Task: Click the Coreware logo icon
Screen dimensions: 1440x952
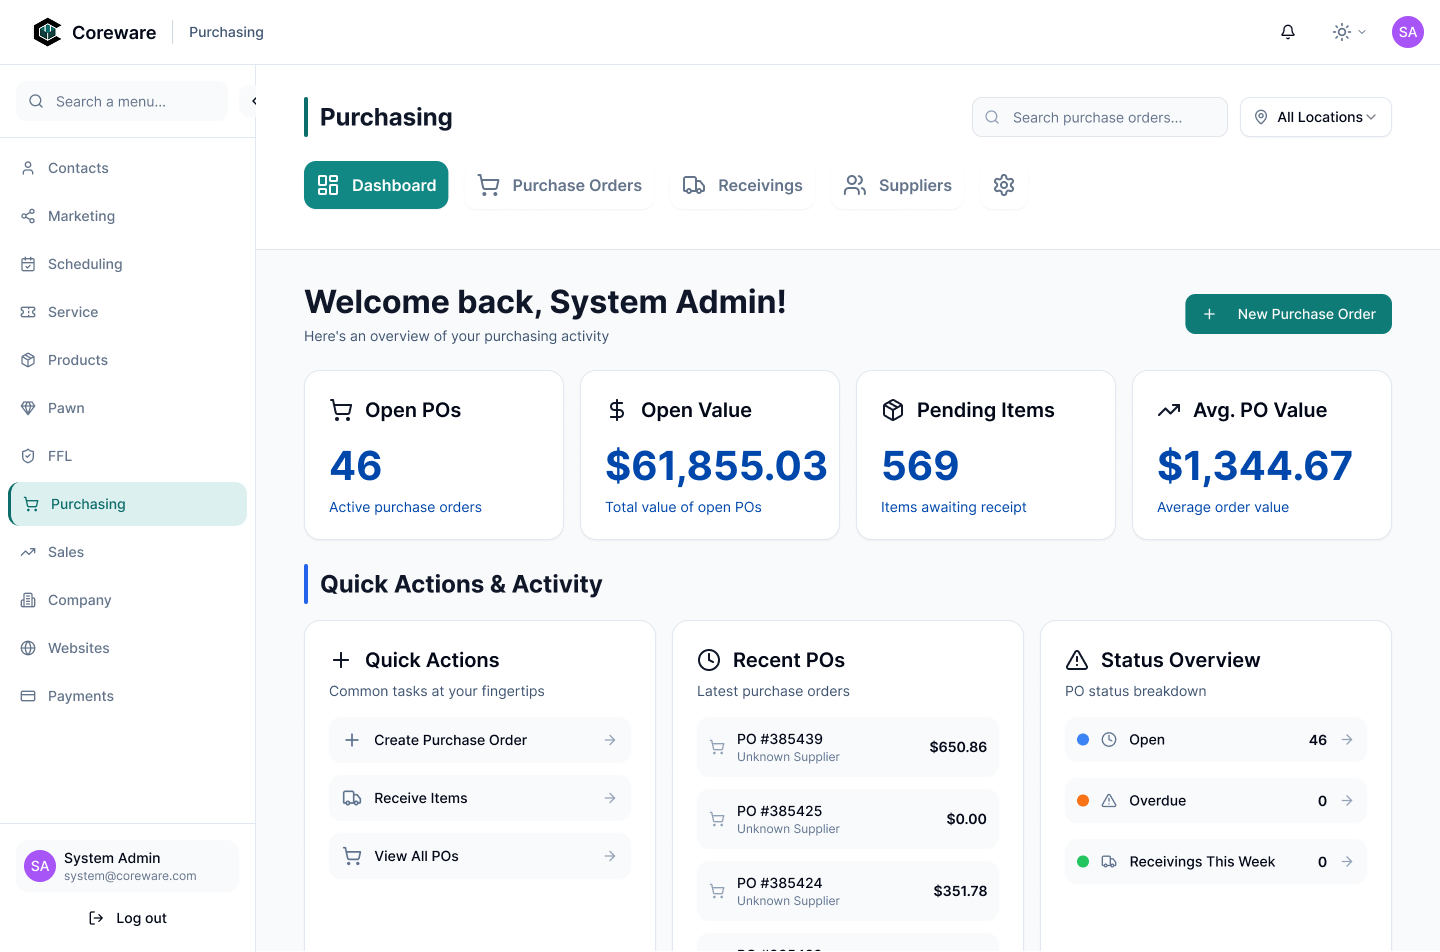Action: tap(47, 32)
